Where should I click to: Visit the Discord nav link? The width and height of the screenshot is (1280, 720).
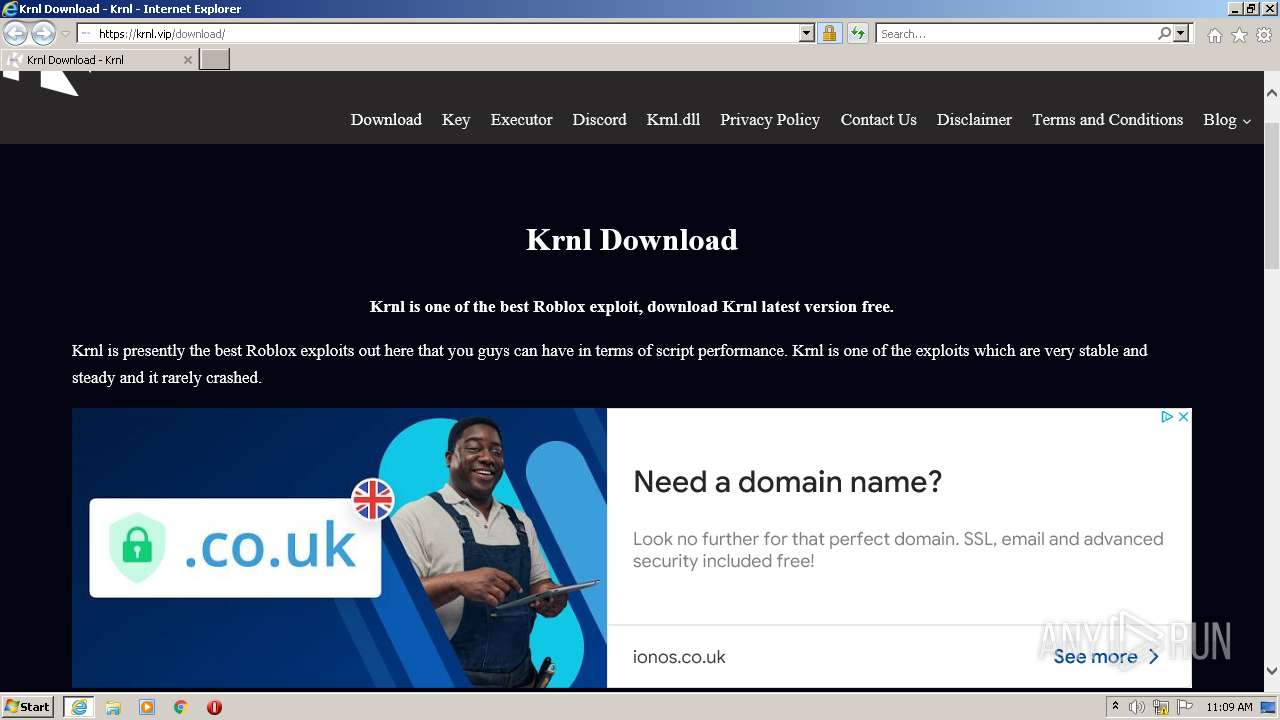click(x=599, y=120)
